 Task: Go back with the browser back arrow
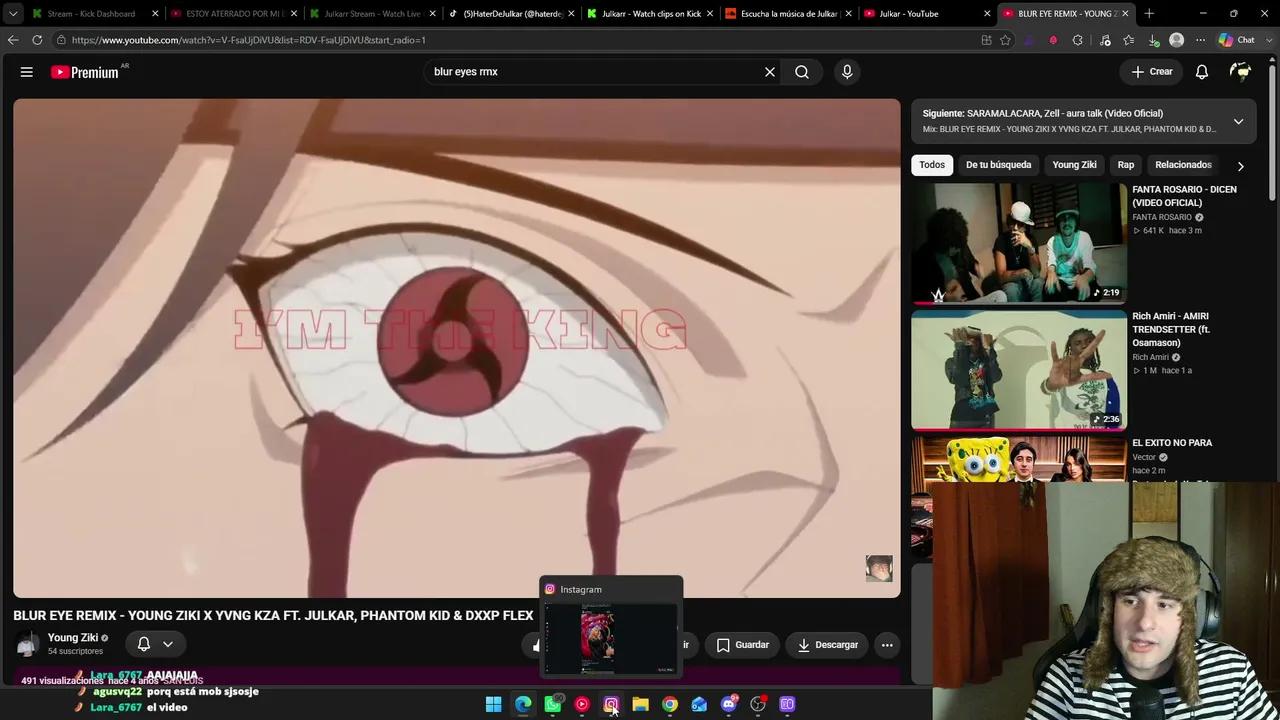[x=13, y=40]
